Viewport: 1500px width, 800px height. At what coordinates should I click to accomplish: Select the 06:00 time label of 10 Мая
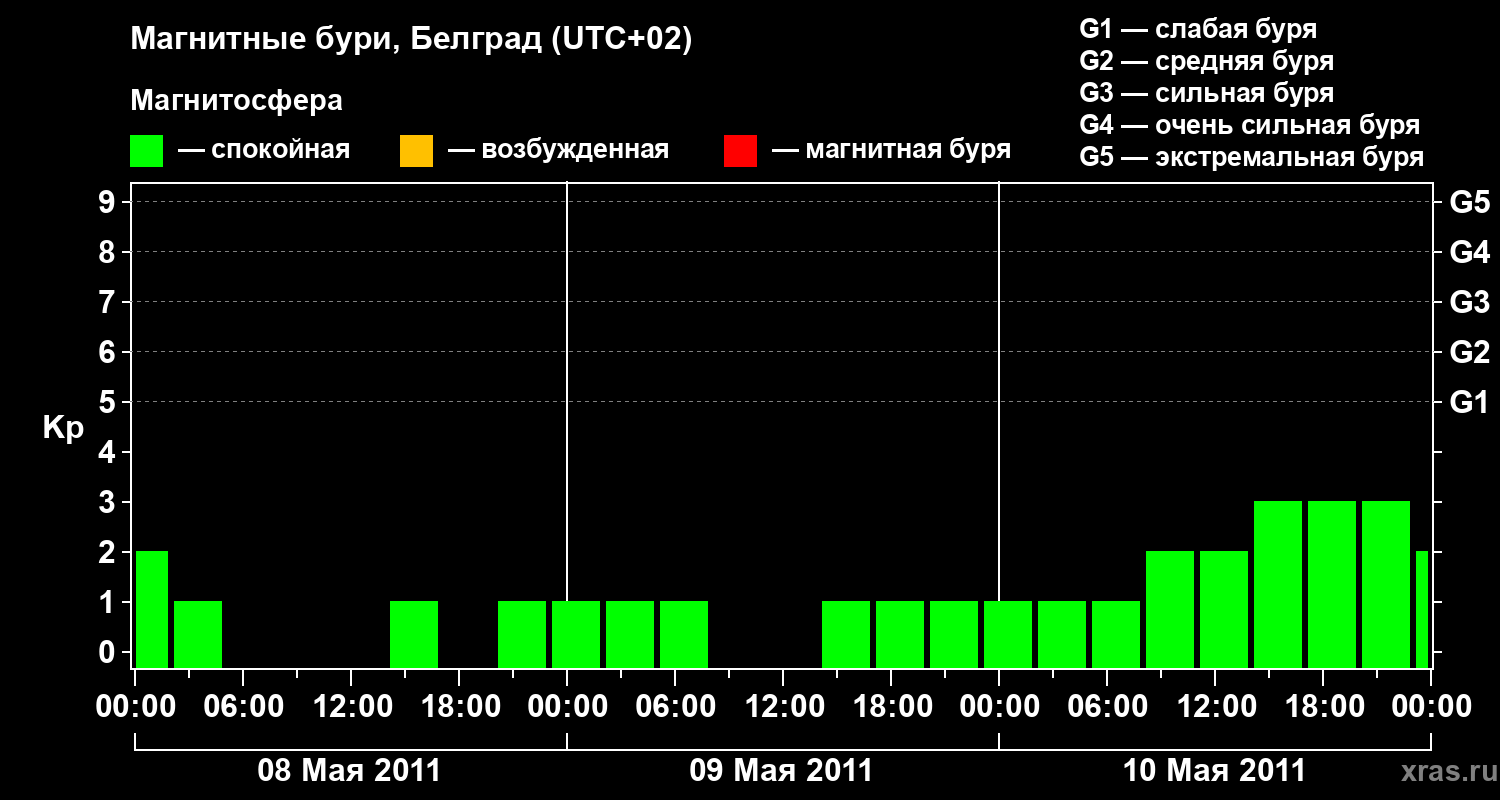coord(1107,707)
